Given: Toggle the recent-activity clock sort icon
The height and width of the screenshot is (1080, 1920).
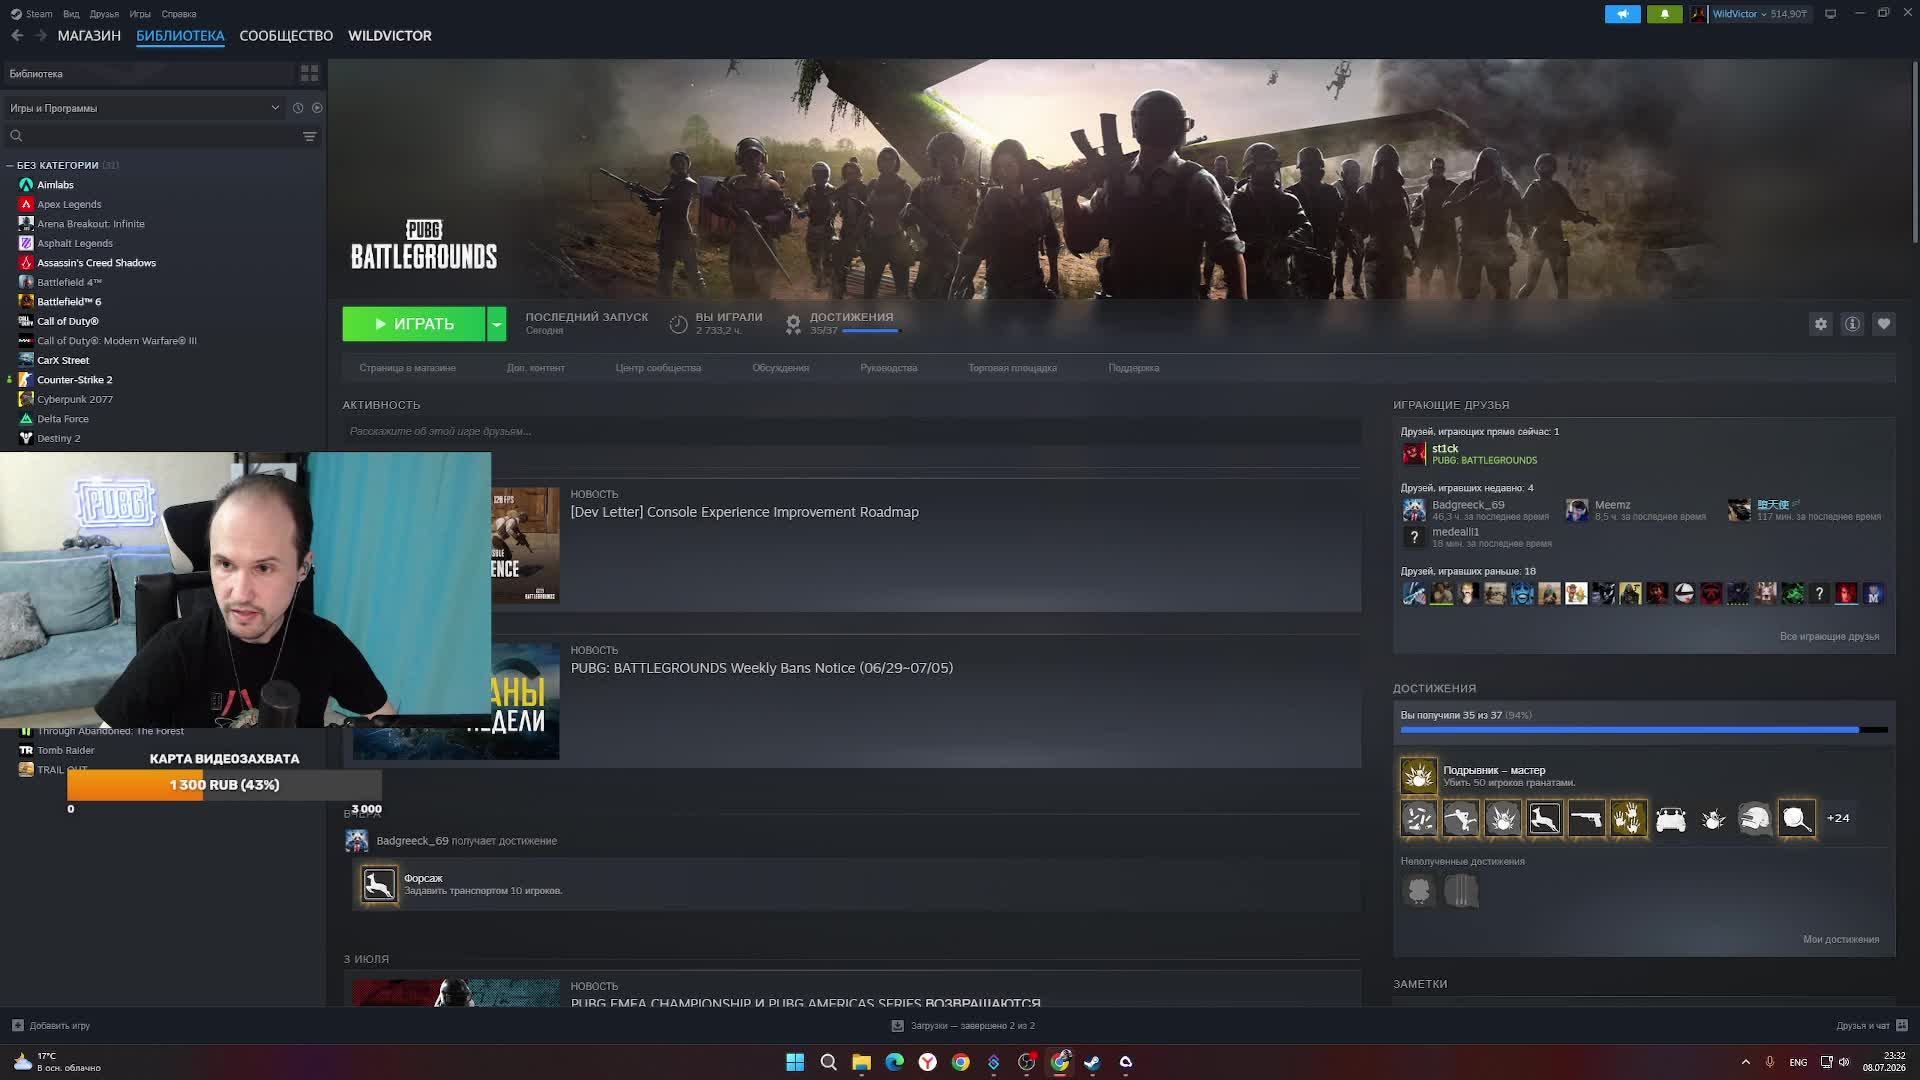Looking at the screenshot, I should [x=297, y=108].
